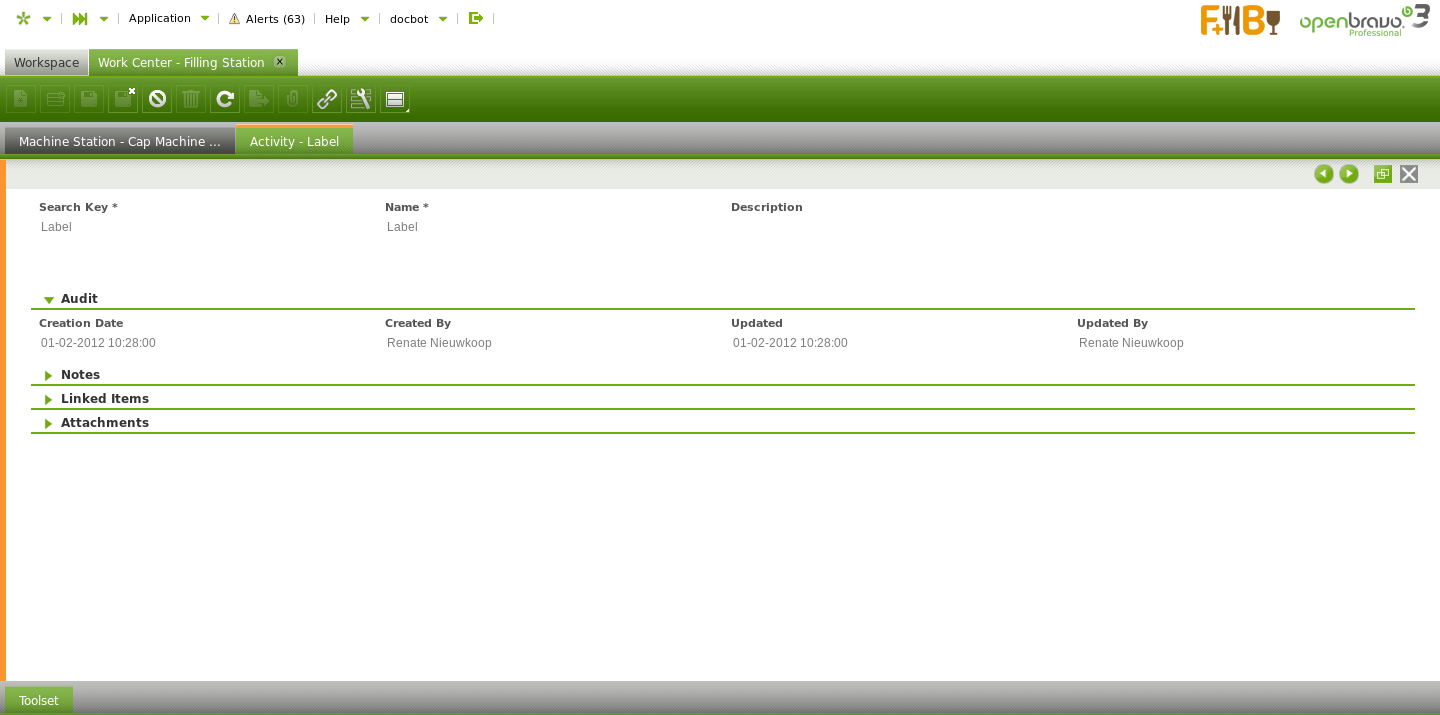Click the logout icon in top bar
The width and height of the screenshot is (1440, 715).
coord(476,18)
